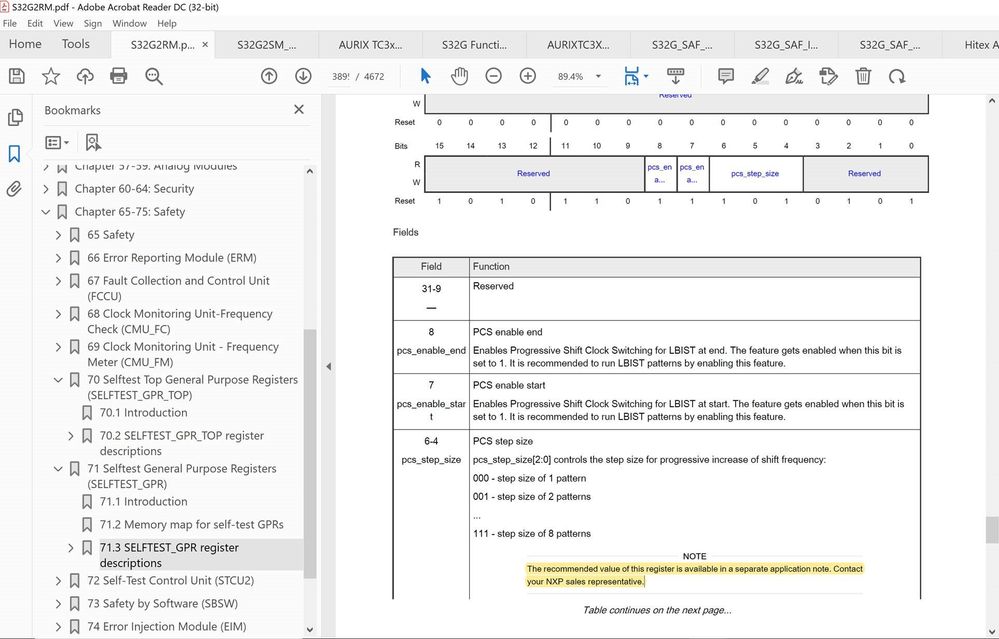Screen dimensions: 999x639
Task: Expand 71.3 SELFTEST_GPR register descriptions
Action: coord(71,548)
